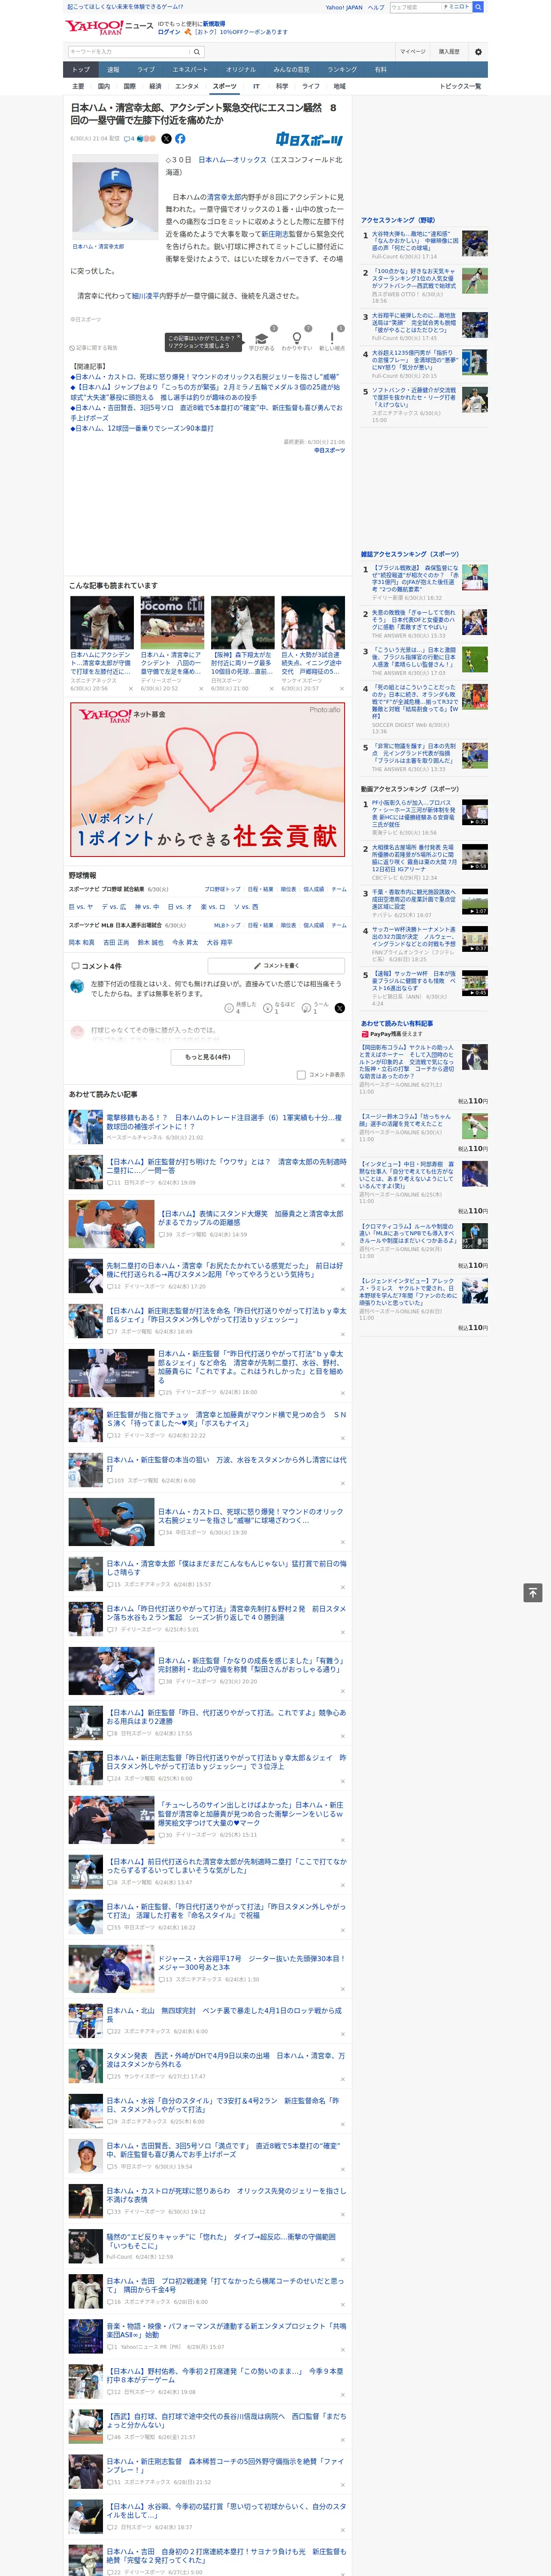The image size is (551, 2576).
Task: Open the マイページ link
Action: pyautogui.click(x=413, y=51)
